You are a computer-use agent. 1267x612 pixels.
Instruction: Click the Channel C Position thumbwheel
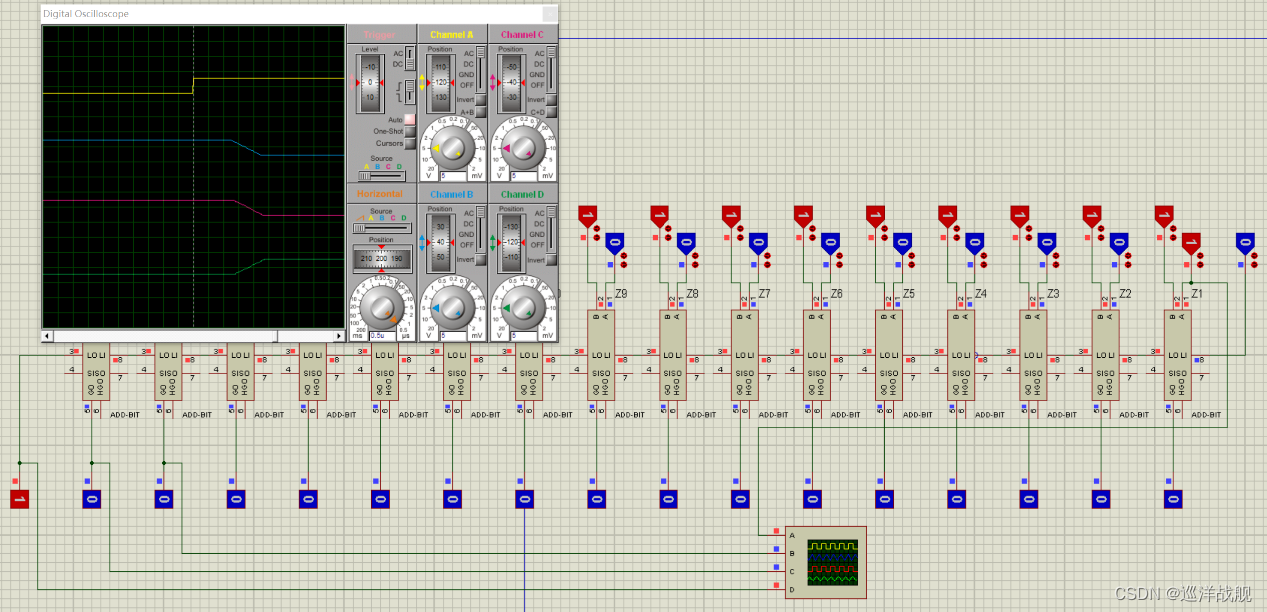pos(510,82)
